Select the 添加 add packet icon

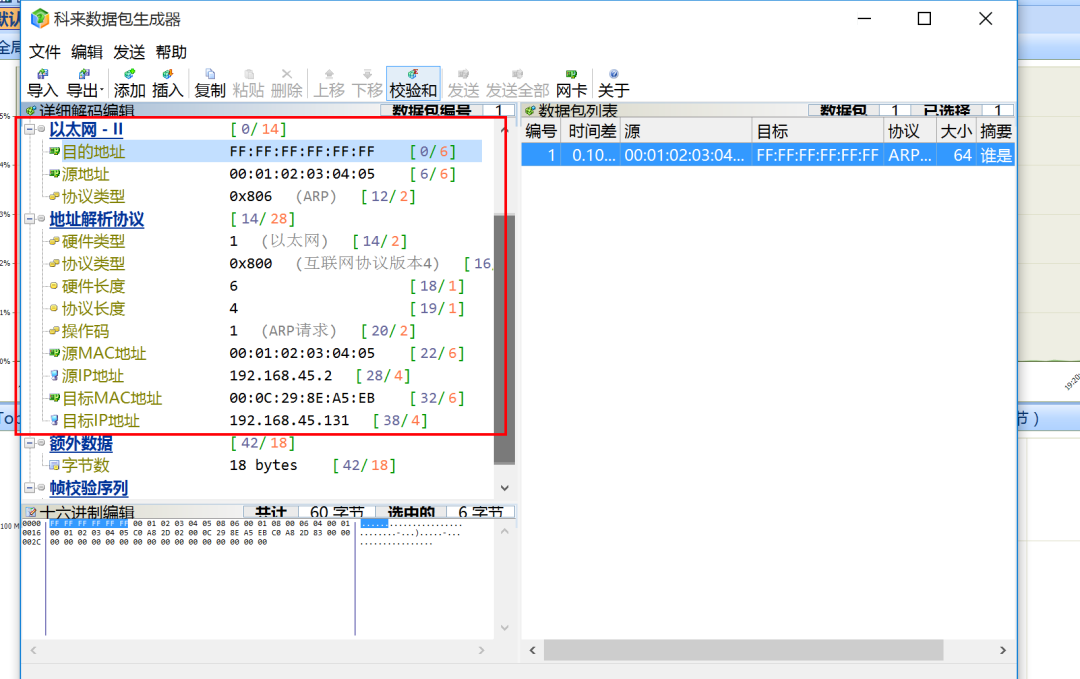(127, 80)
